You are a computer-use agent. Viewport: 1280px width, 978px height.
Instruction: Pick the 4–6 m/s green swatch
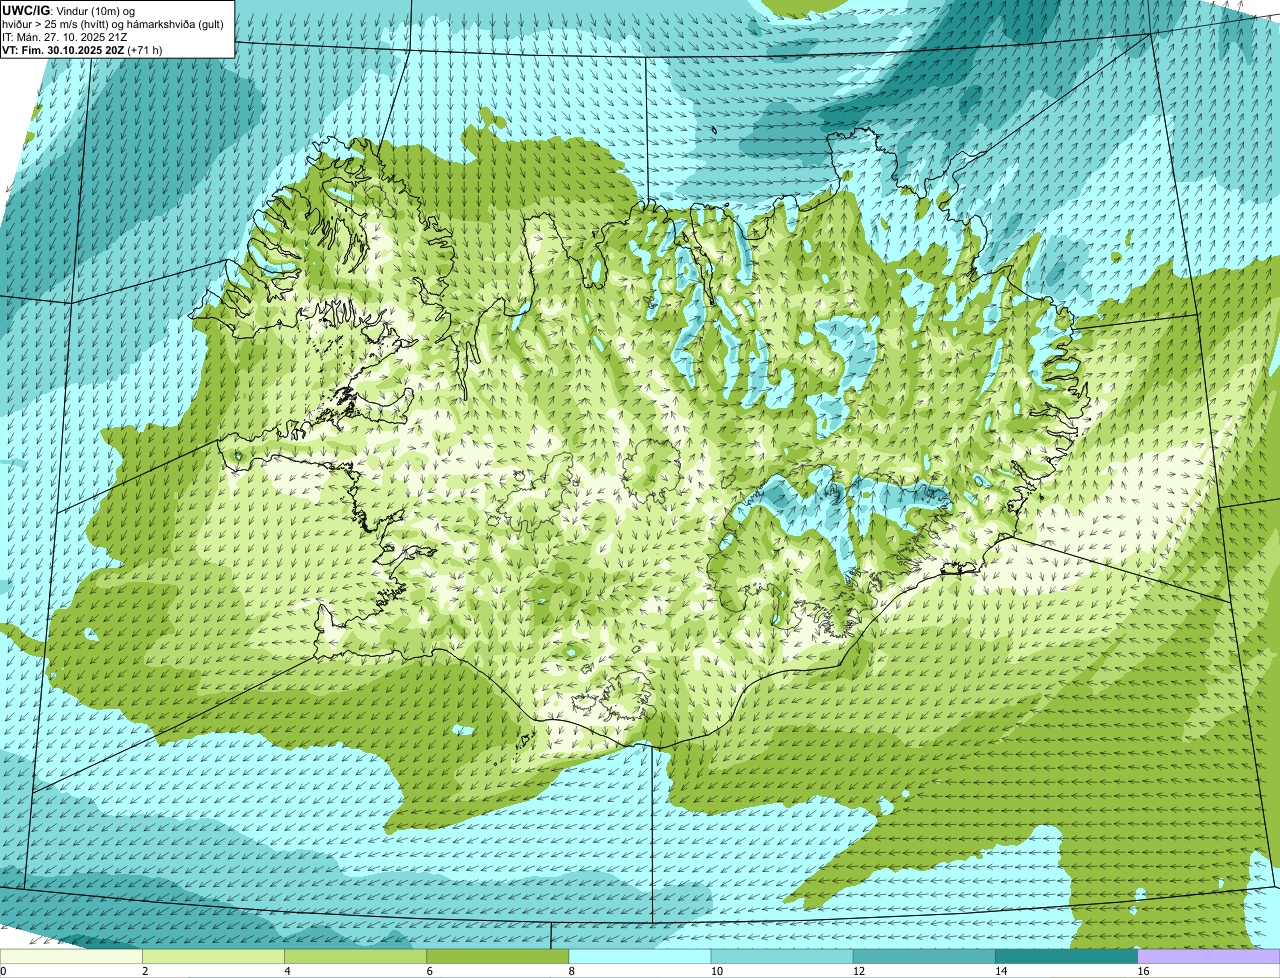coord(355,957)
